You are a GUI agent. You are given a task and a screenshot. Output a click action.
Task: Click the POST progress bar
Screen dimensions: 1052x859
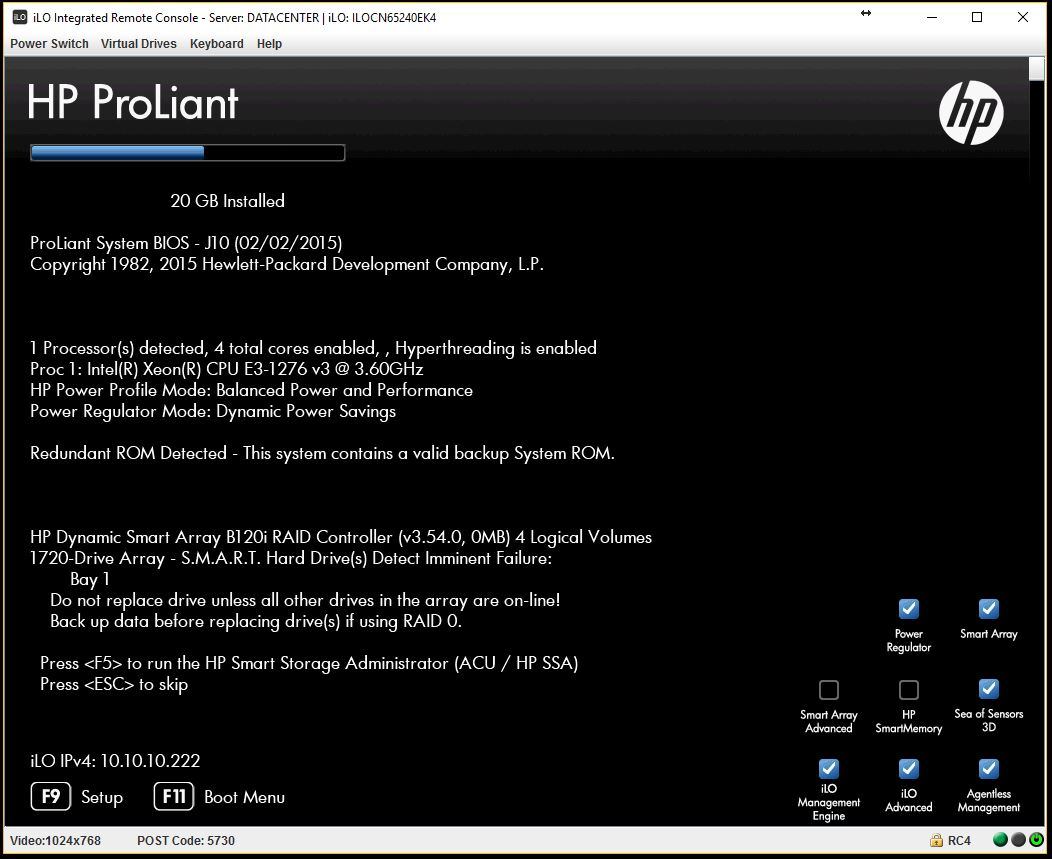click(187, 152)
